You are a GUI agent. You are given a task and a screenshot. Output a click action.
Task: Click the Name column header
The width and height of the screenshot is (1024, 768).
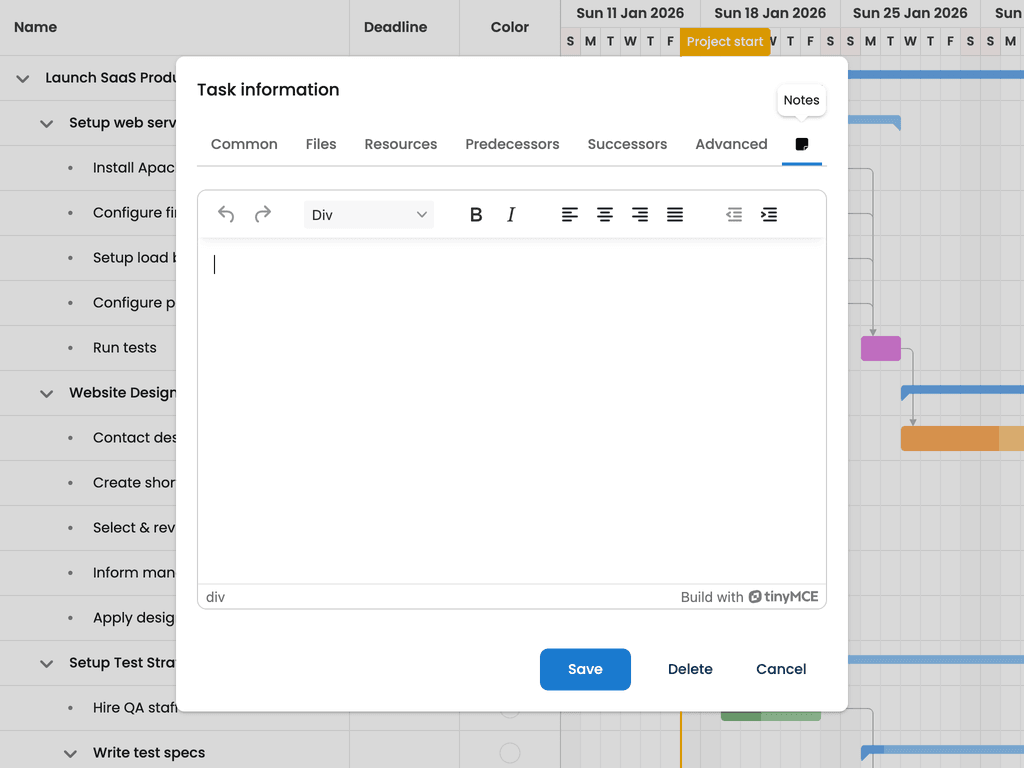tap(174, 27)
